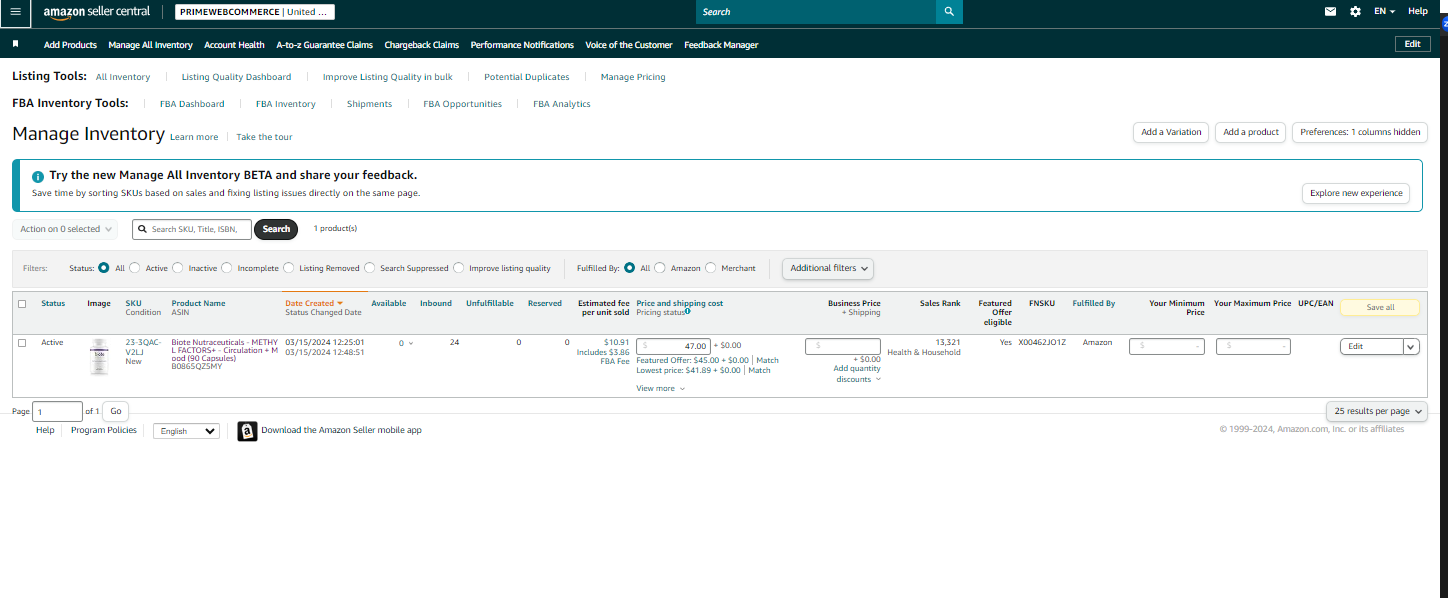1448x598 pixels.
Task: Select the Incomplete status filter
Action: click(227, 268)
